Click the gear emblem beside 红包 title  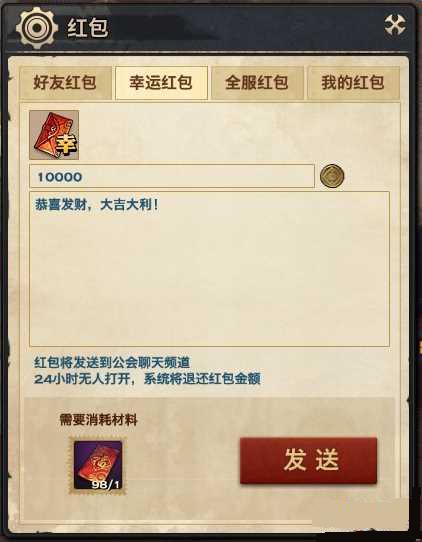[37, 28]
